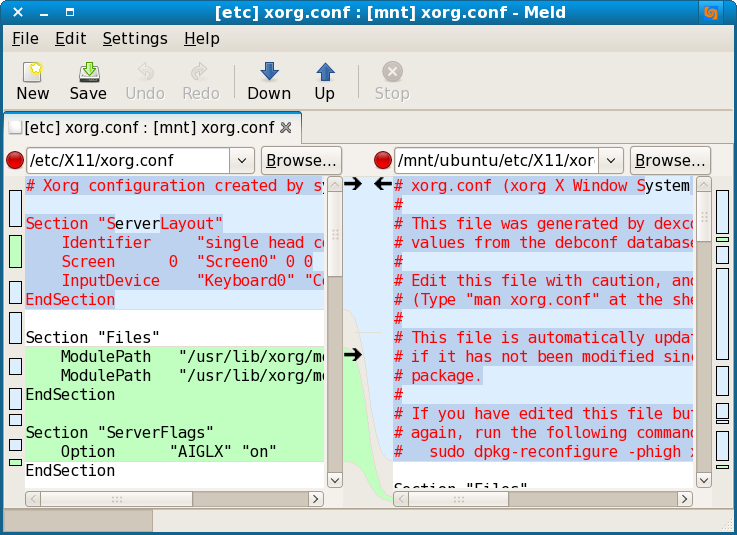Click the left pane vertical scrollbar thumb

pos(335,234)
